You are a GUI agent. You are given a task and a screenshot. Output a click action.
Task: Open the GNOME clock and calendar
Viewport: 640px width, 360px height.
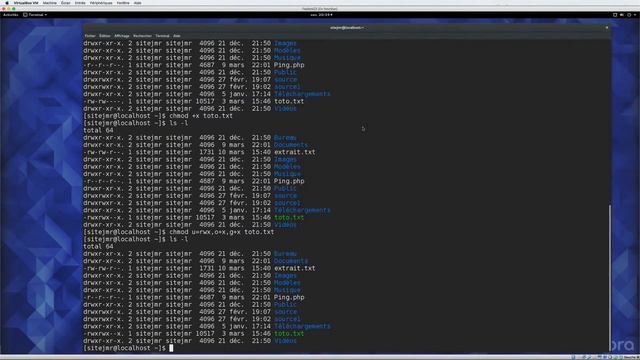[321, 15]
